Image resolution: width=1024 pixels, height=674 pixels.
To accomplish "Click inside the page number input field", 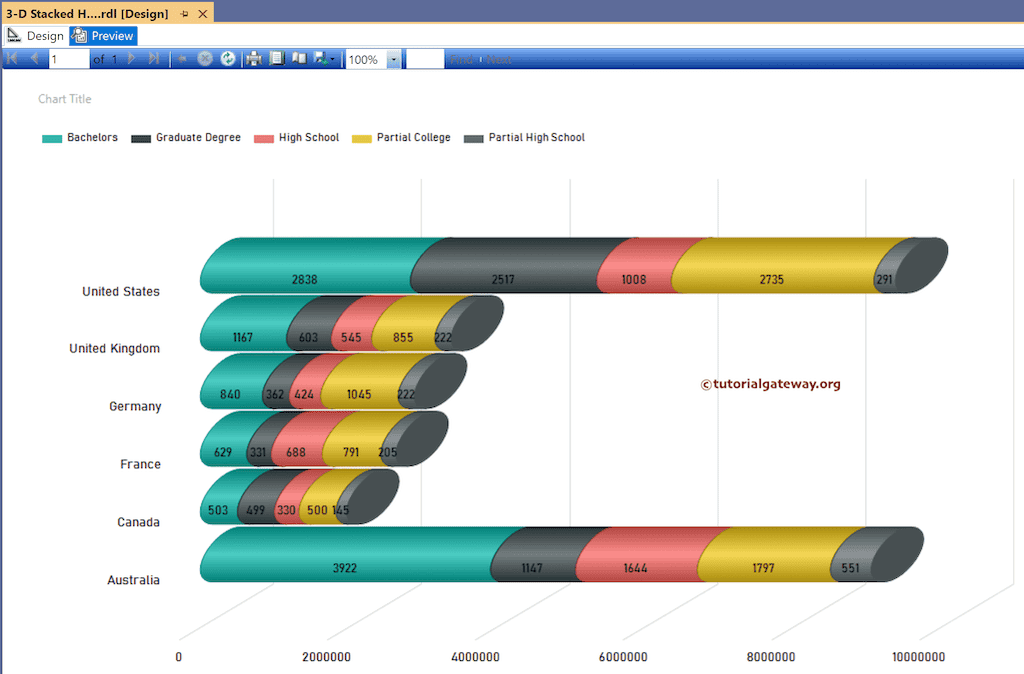I will click(x=67, y=58).
